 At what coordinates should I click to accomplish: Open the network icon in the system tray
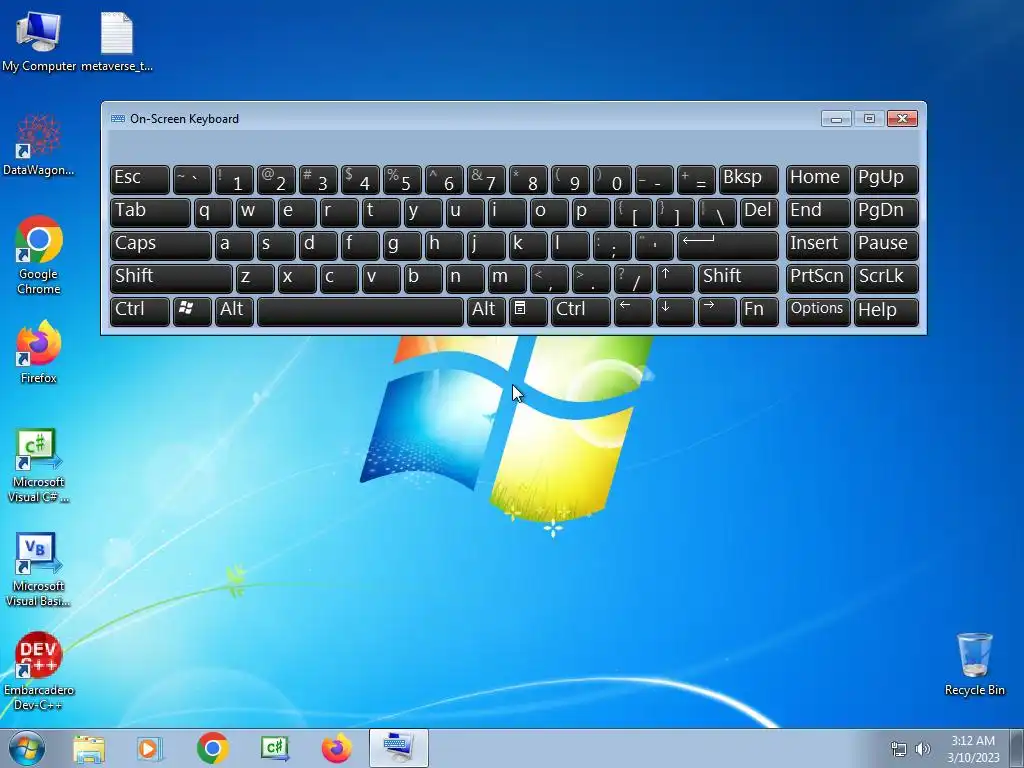tap(899, 749)
